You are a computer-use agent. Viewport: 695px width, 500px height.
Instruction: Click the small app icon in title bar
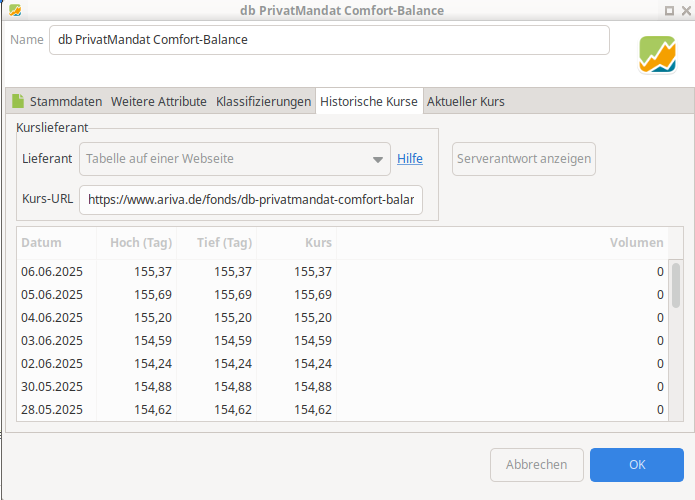click(15, 10)
